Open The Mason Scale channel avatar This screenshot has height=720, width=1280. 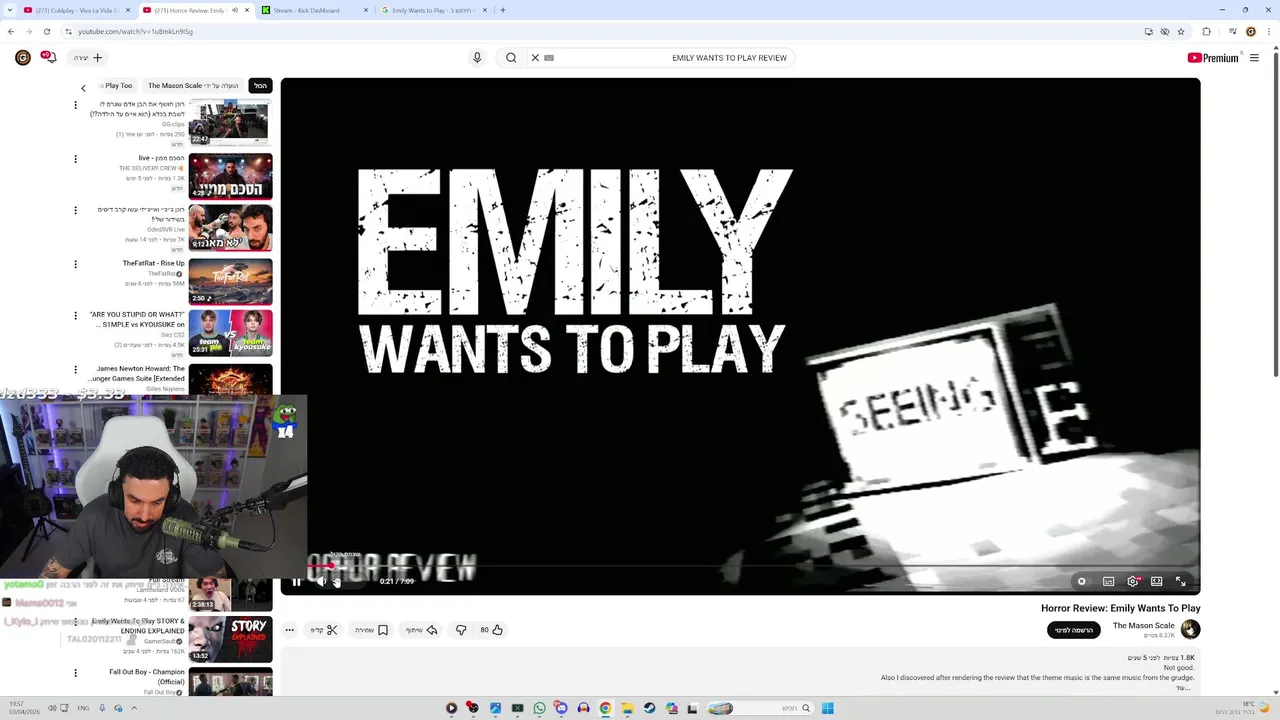[x=1190, y=629]
